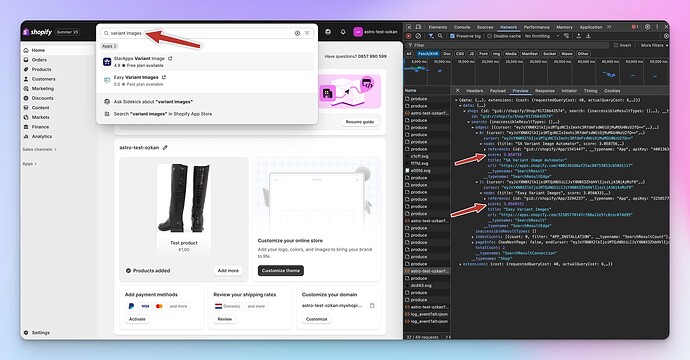Switch to the Elements tab
The width and height of the screenshot is (690, 360).
pos(438,27)
